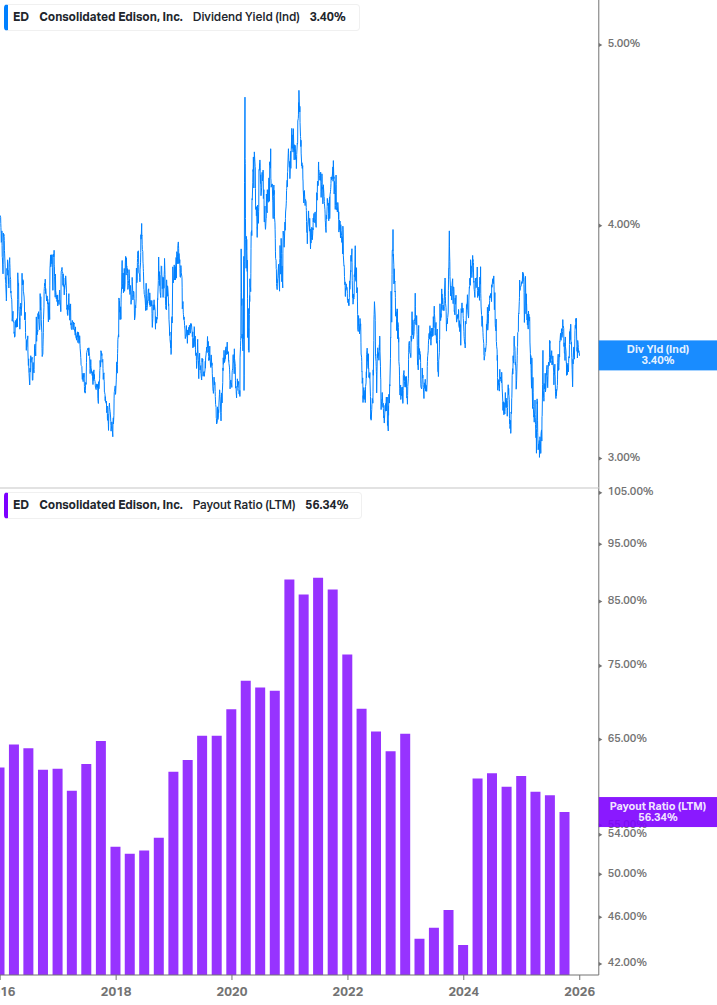The height and width of the screenshot is (1005, 717).
Task: Click the 105.00% payout axis label
Action: coord(630,492)
